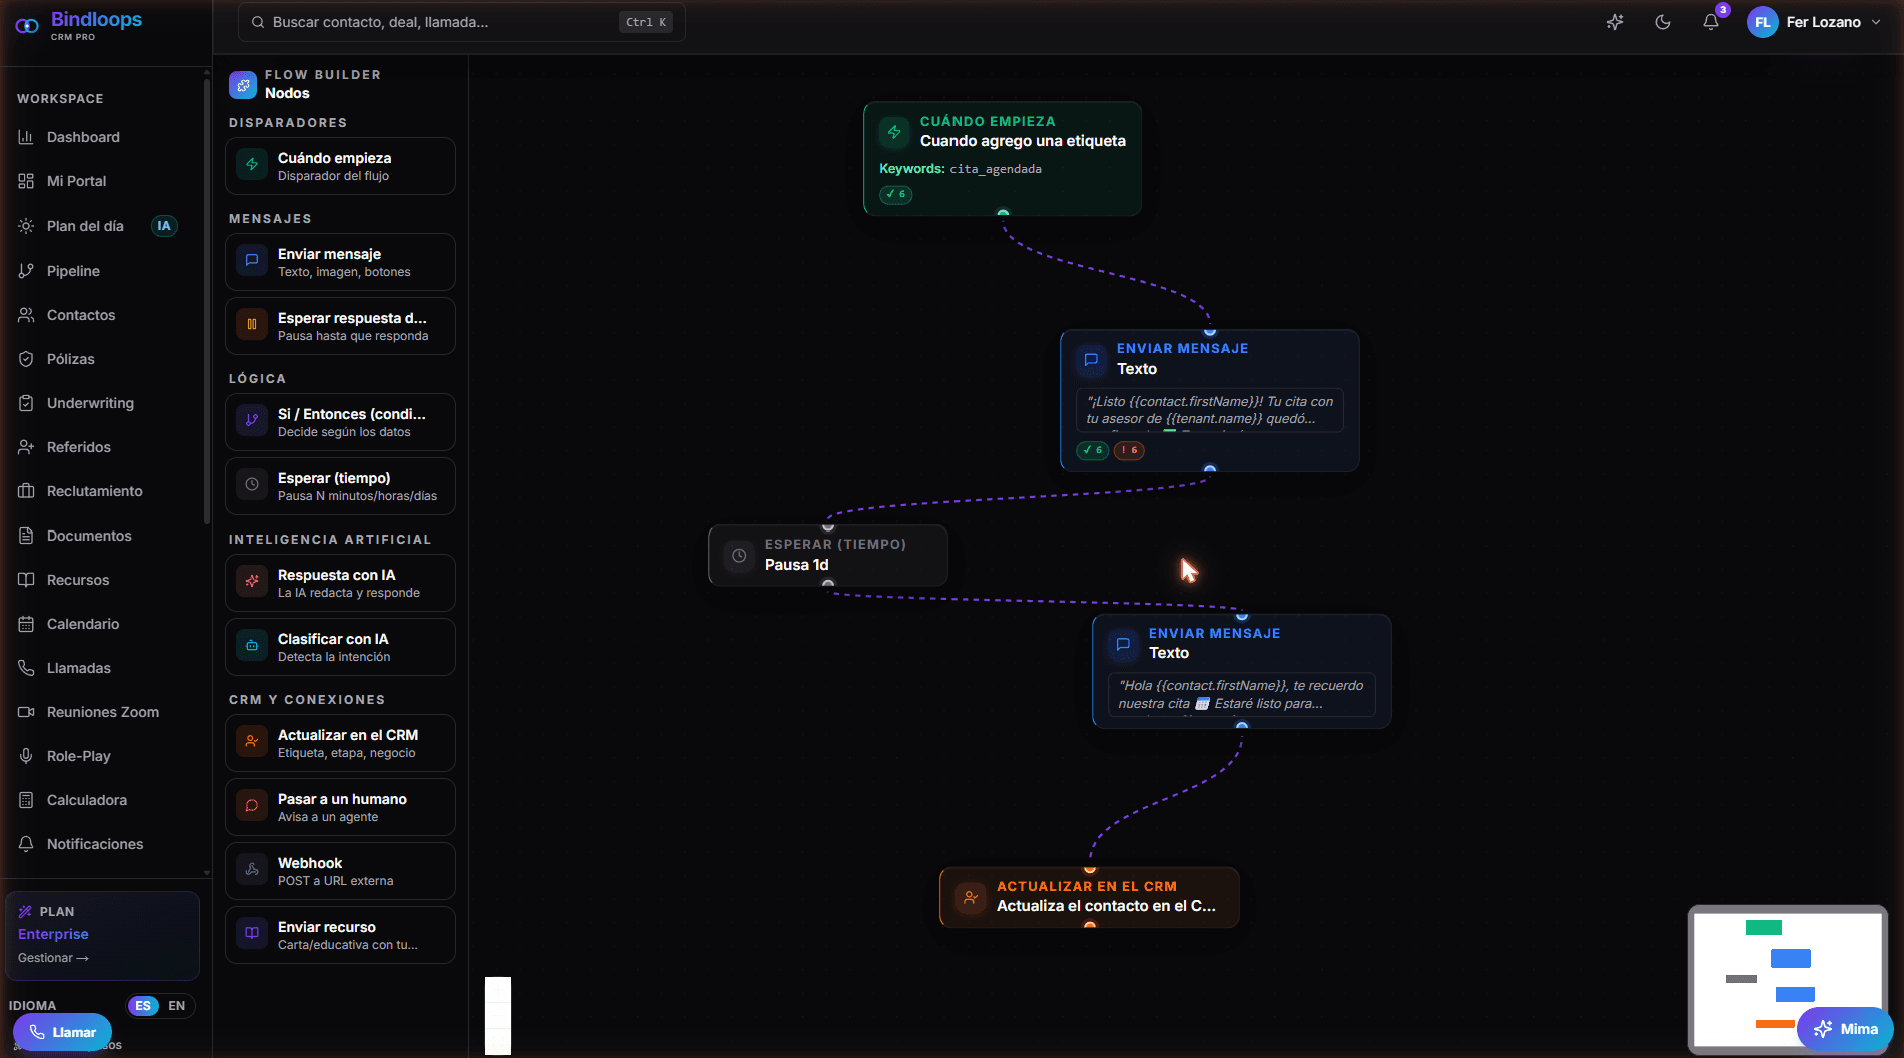Click the AI sparkle icon in top bar
1904x1058 pixels.
(1615, 22)
